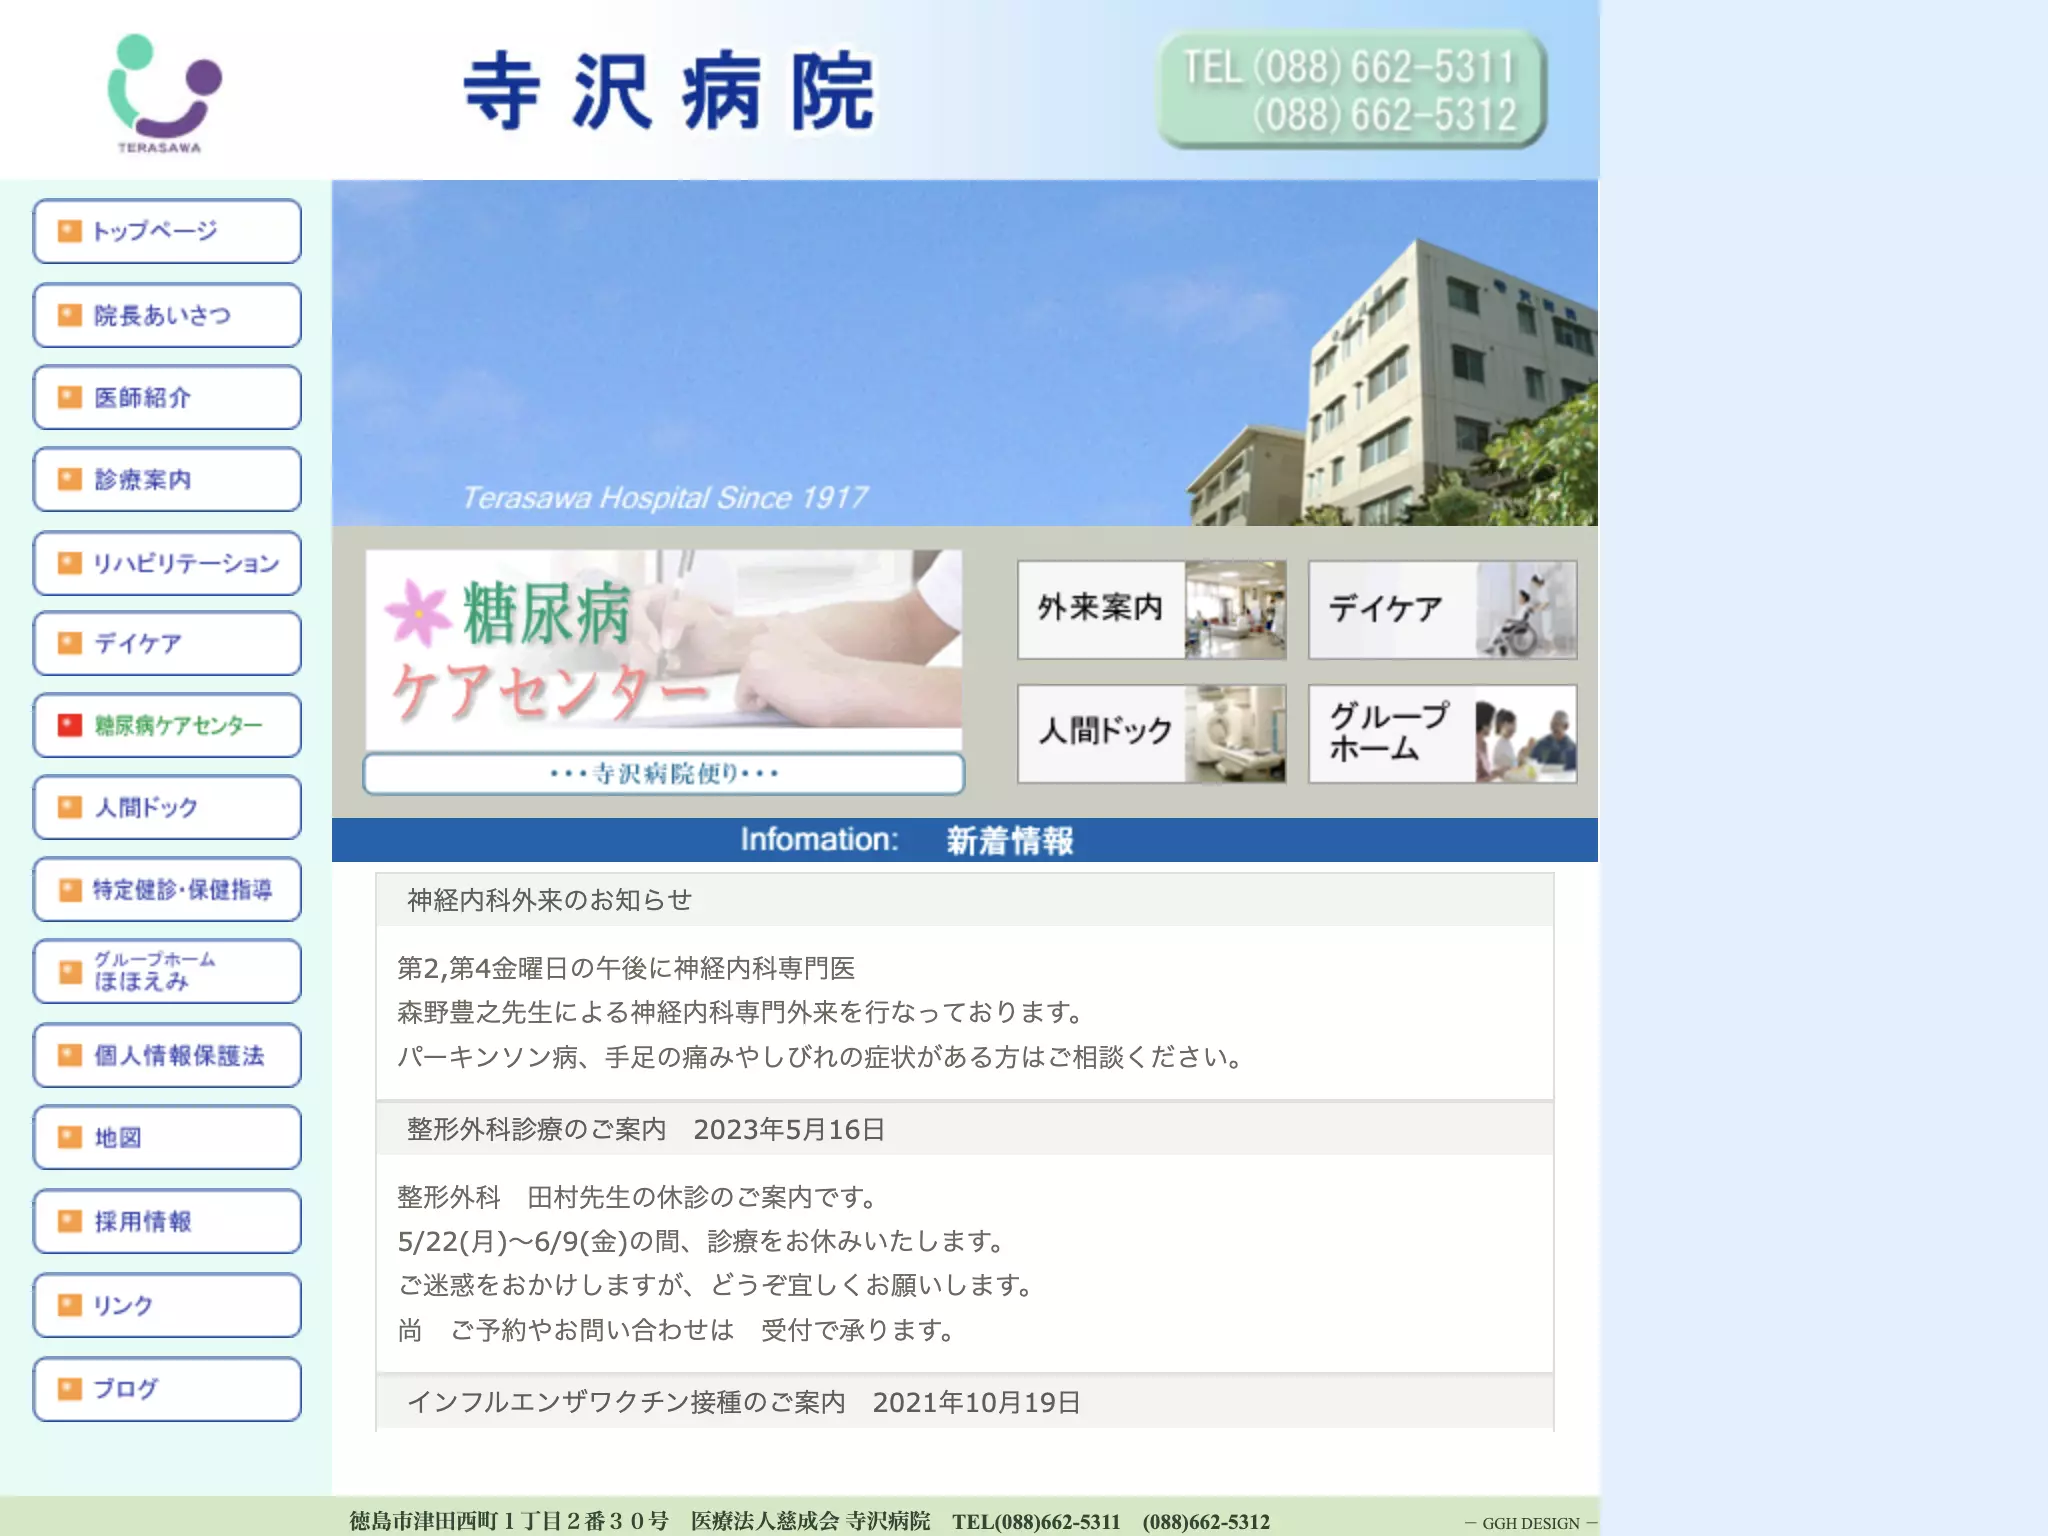The width and height of the screenshot is (2048, 1536).
Task: Select 診療案内 in sidebar
Action: pyautogui.click(x=167, y=479)
